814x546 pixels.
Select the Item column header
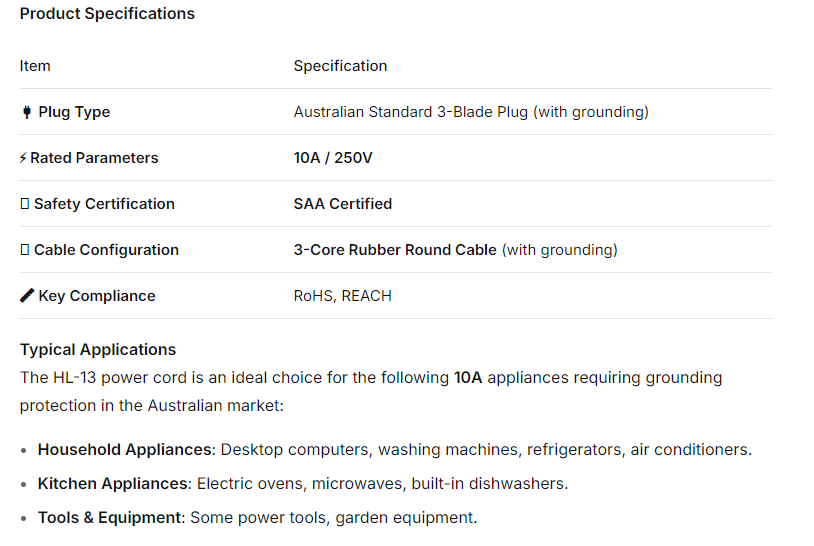(35, 66)
